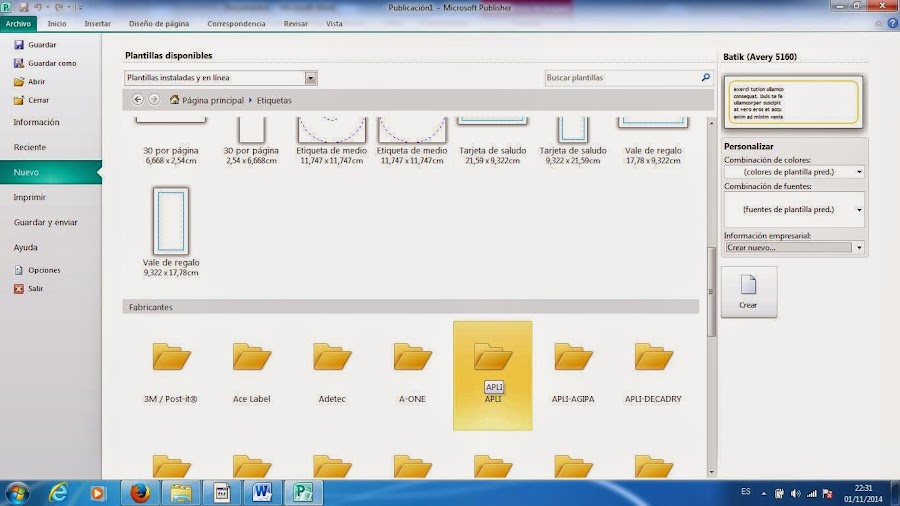The height and width of the screenshot is (506, 900).
Task: Select Nuevo in the backstage menu
Action: [x=51, y=172]
